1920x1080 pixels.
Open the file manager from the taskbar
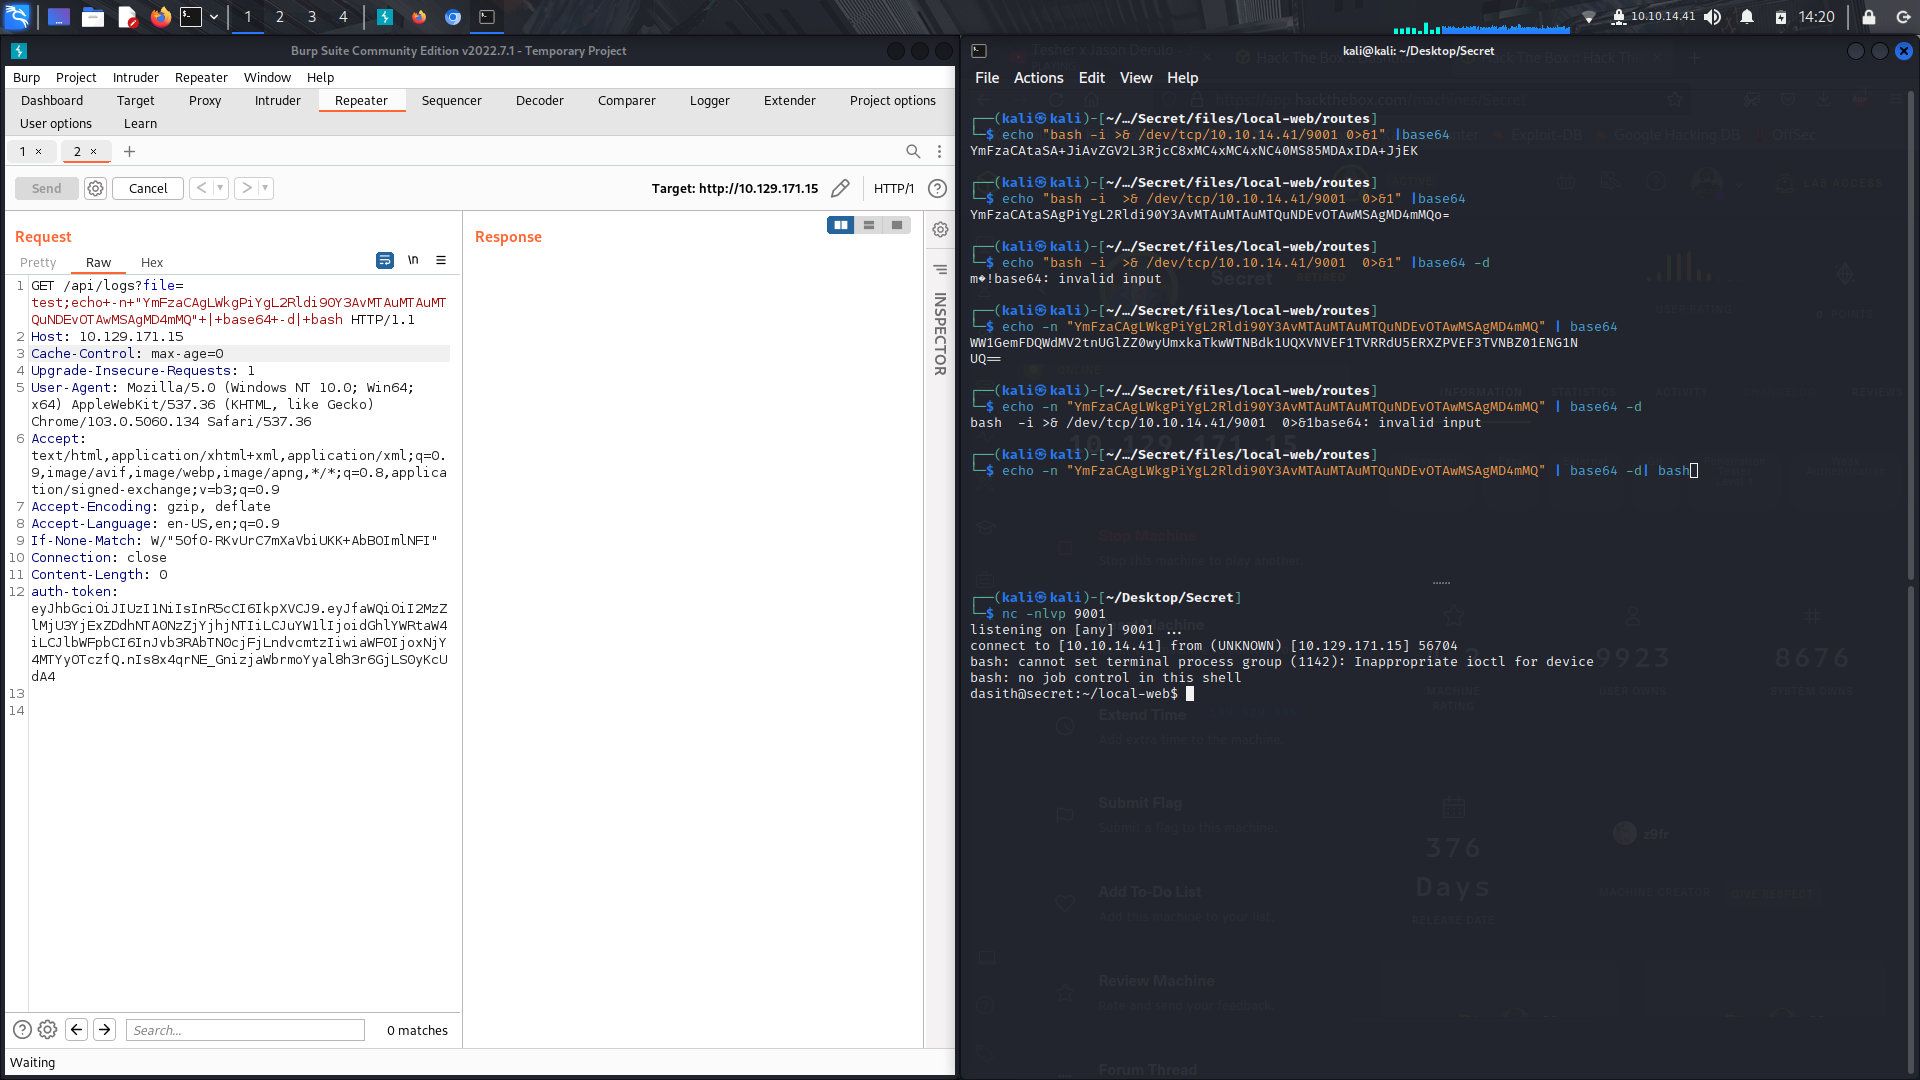[x=93, y=17]
